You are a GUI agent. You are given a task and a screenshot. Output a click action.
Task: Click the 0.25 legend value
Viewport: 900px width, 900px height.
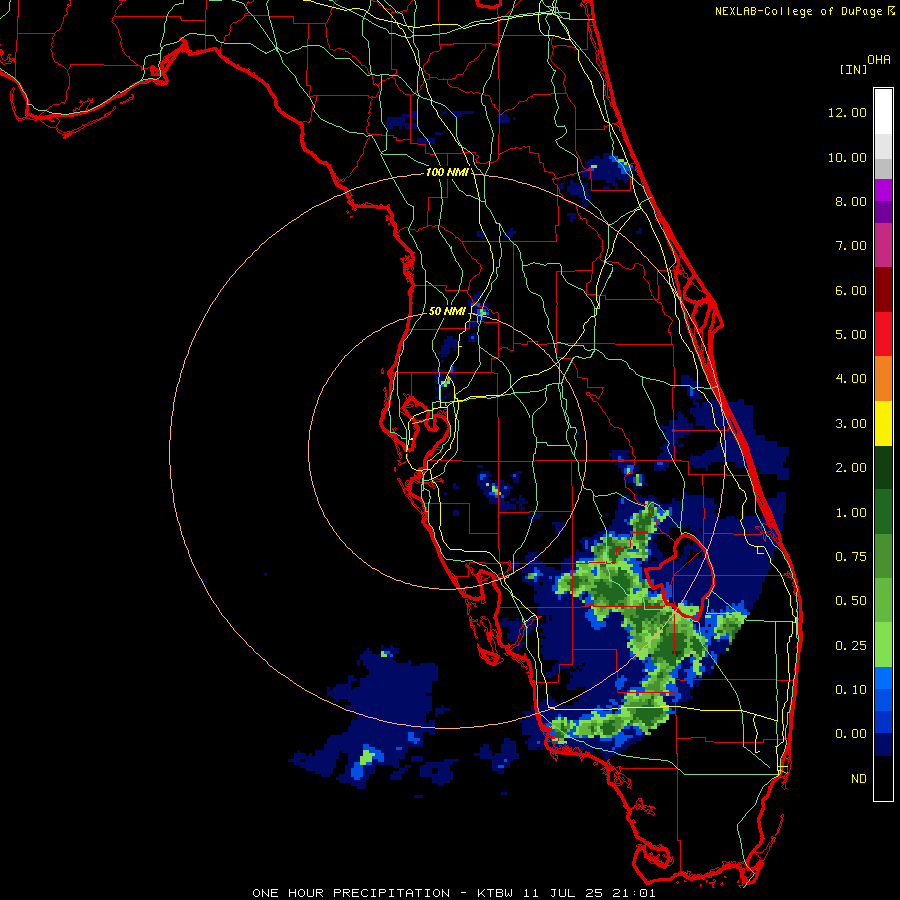(x=851, y=646)
